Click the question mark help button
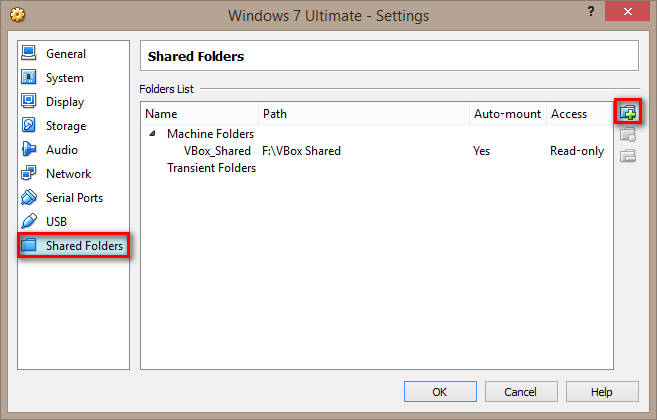This screenshot has width=657, height=420. 591,11
